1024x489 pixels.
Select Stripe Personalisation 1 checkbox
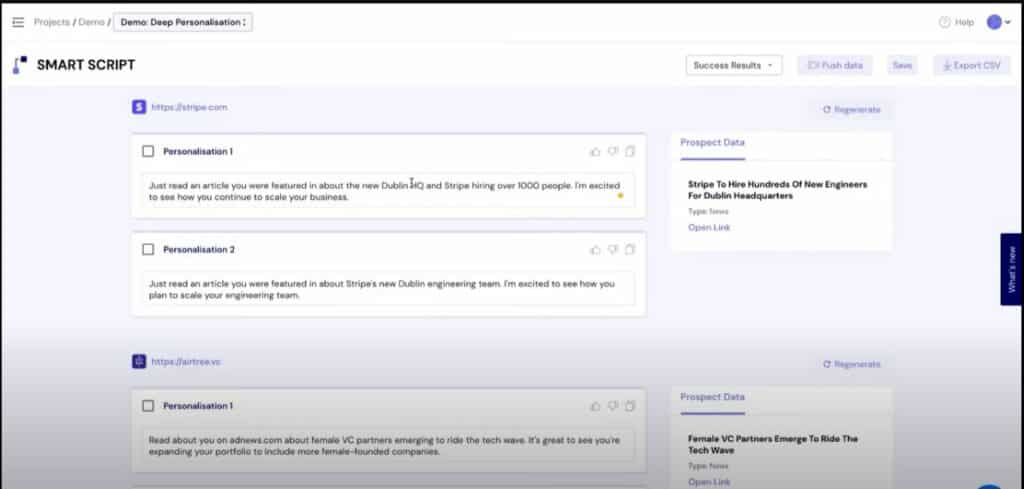pyautogui.click(x=148, y=151)
